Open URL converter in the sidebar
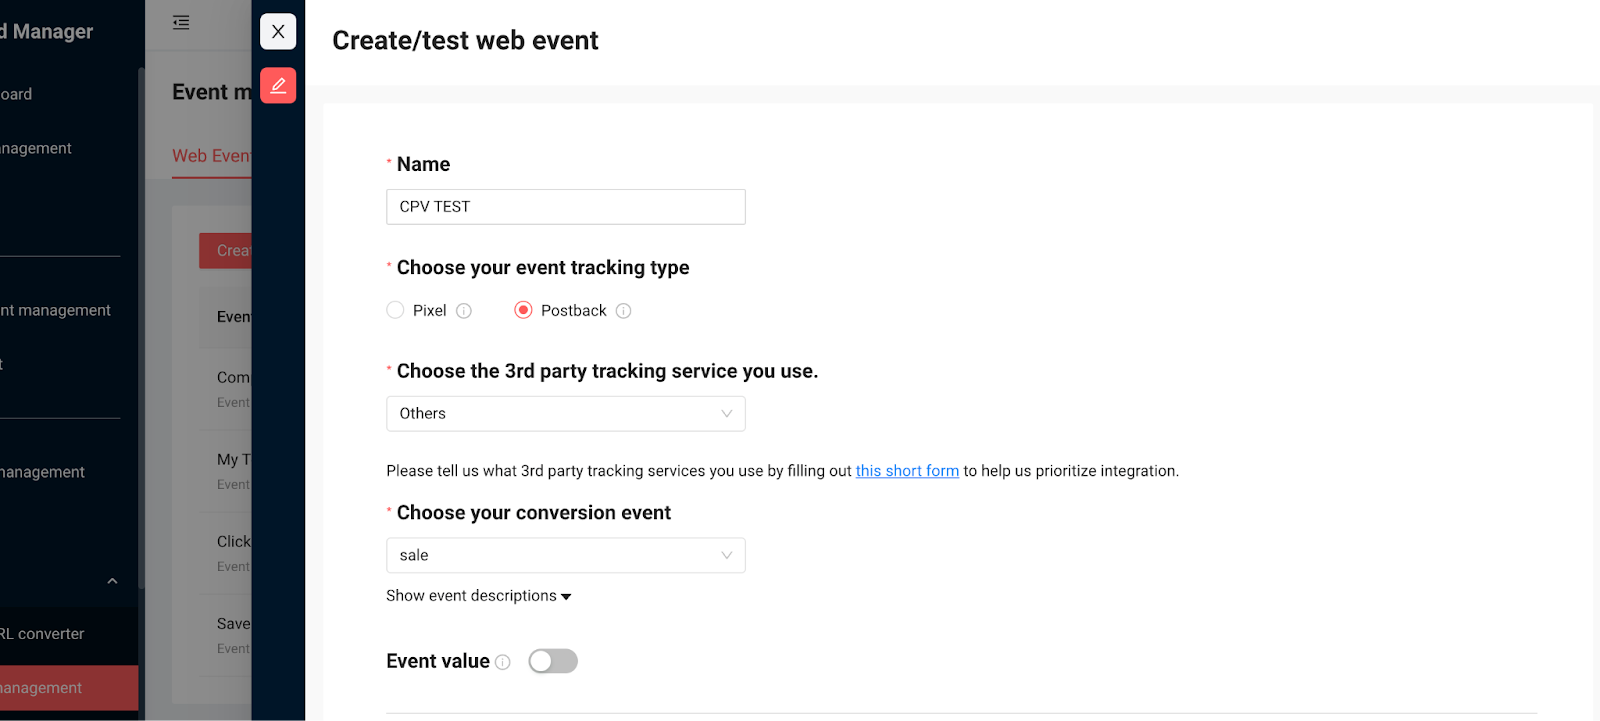Image resolution: width=1600 pixels, height=721 pixels. (43, 634)
